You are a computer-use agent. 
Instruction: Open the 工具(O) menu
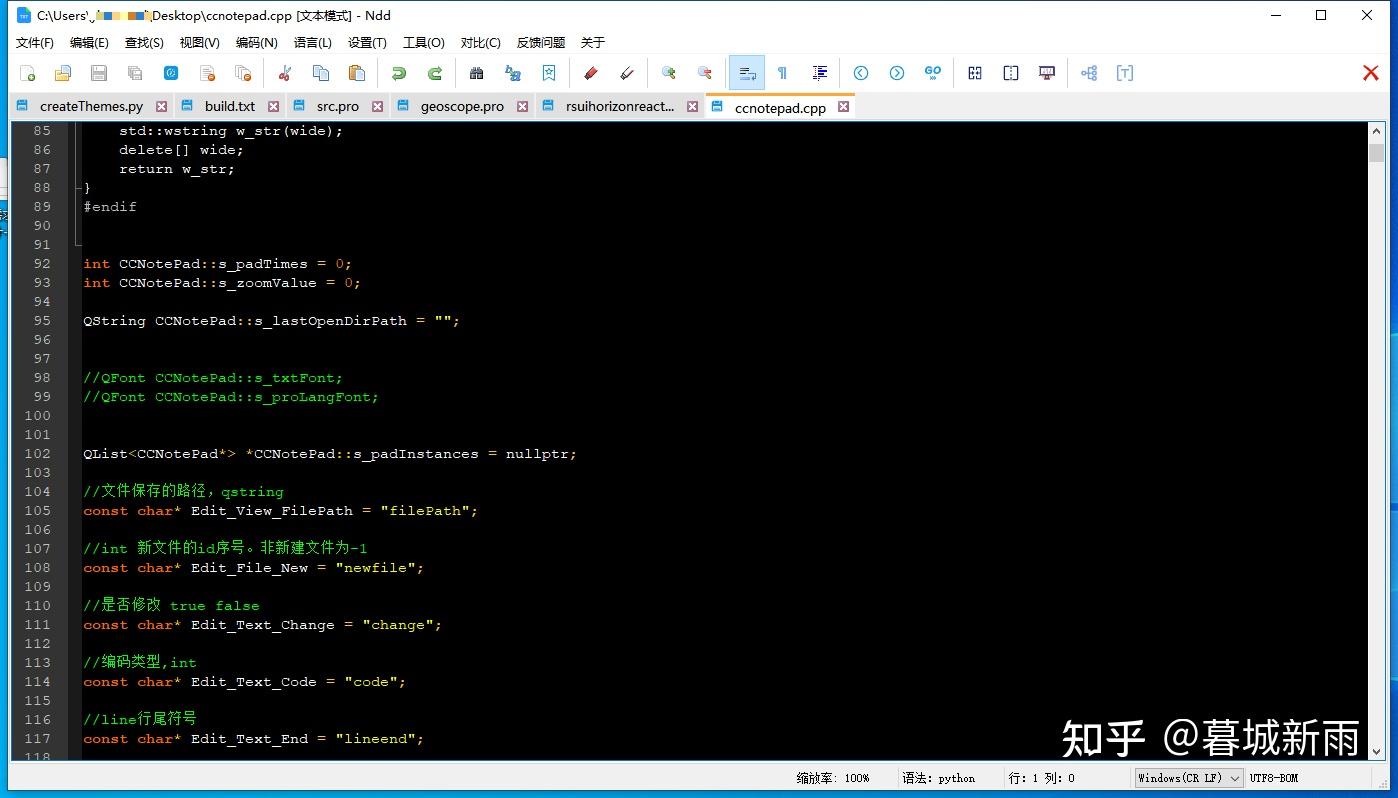[x=424, y=42]
